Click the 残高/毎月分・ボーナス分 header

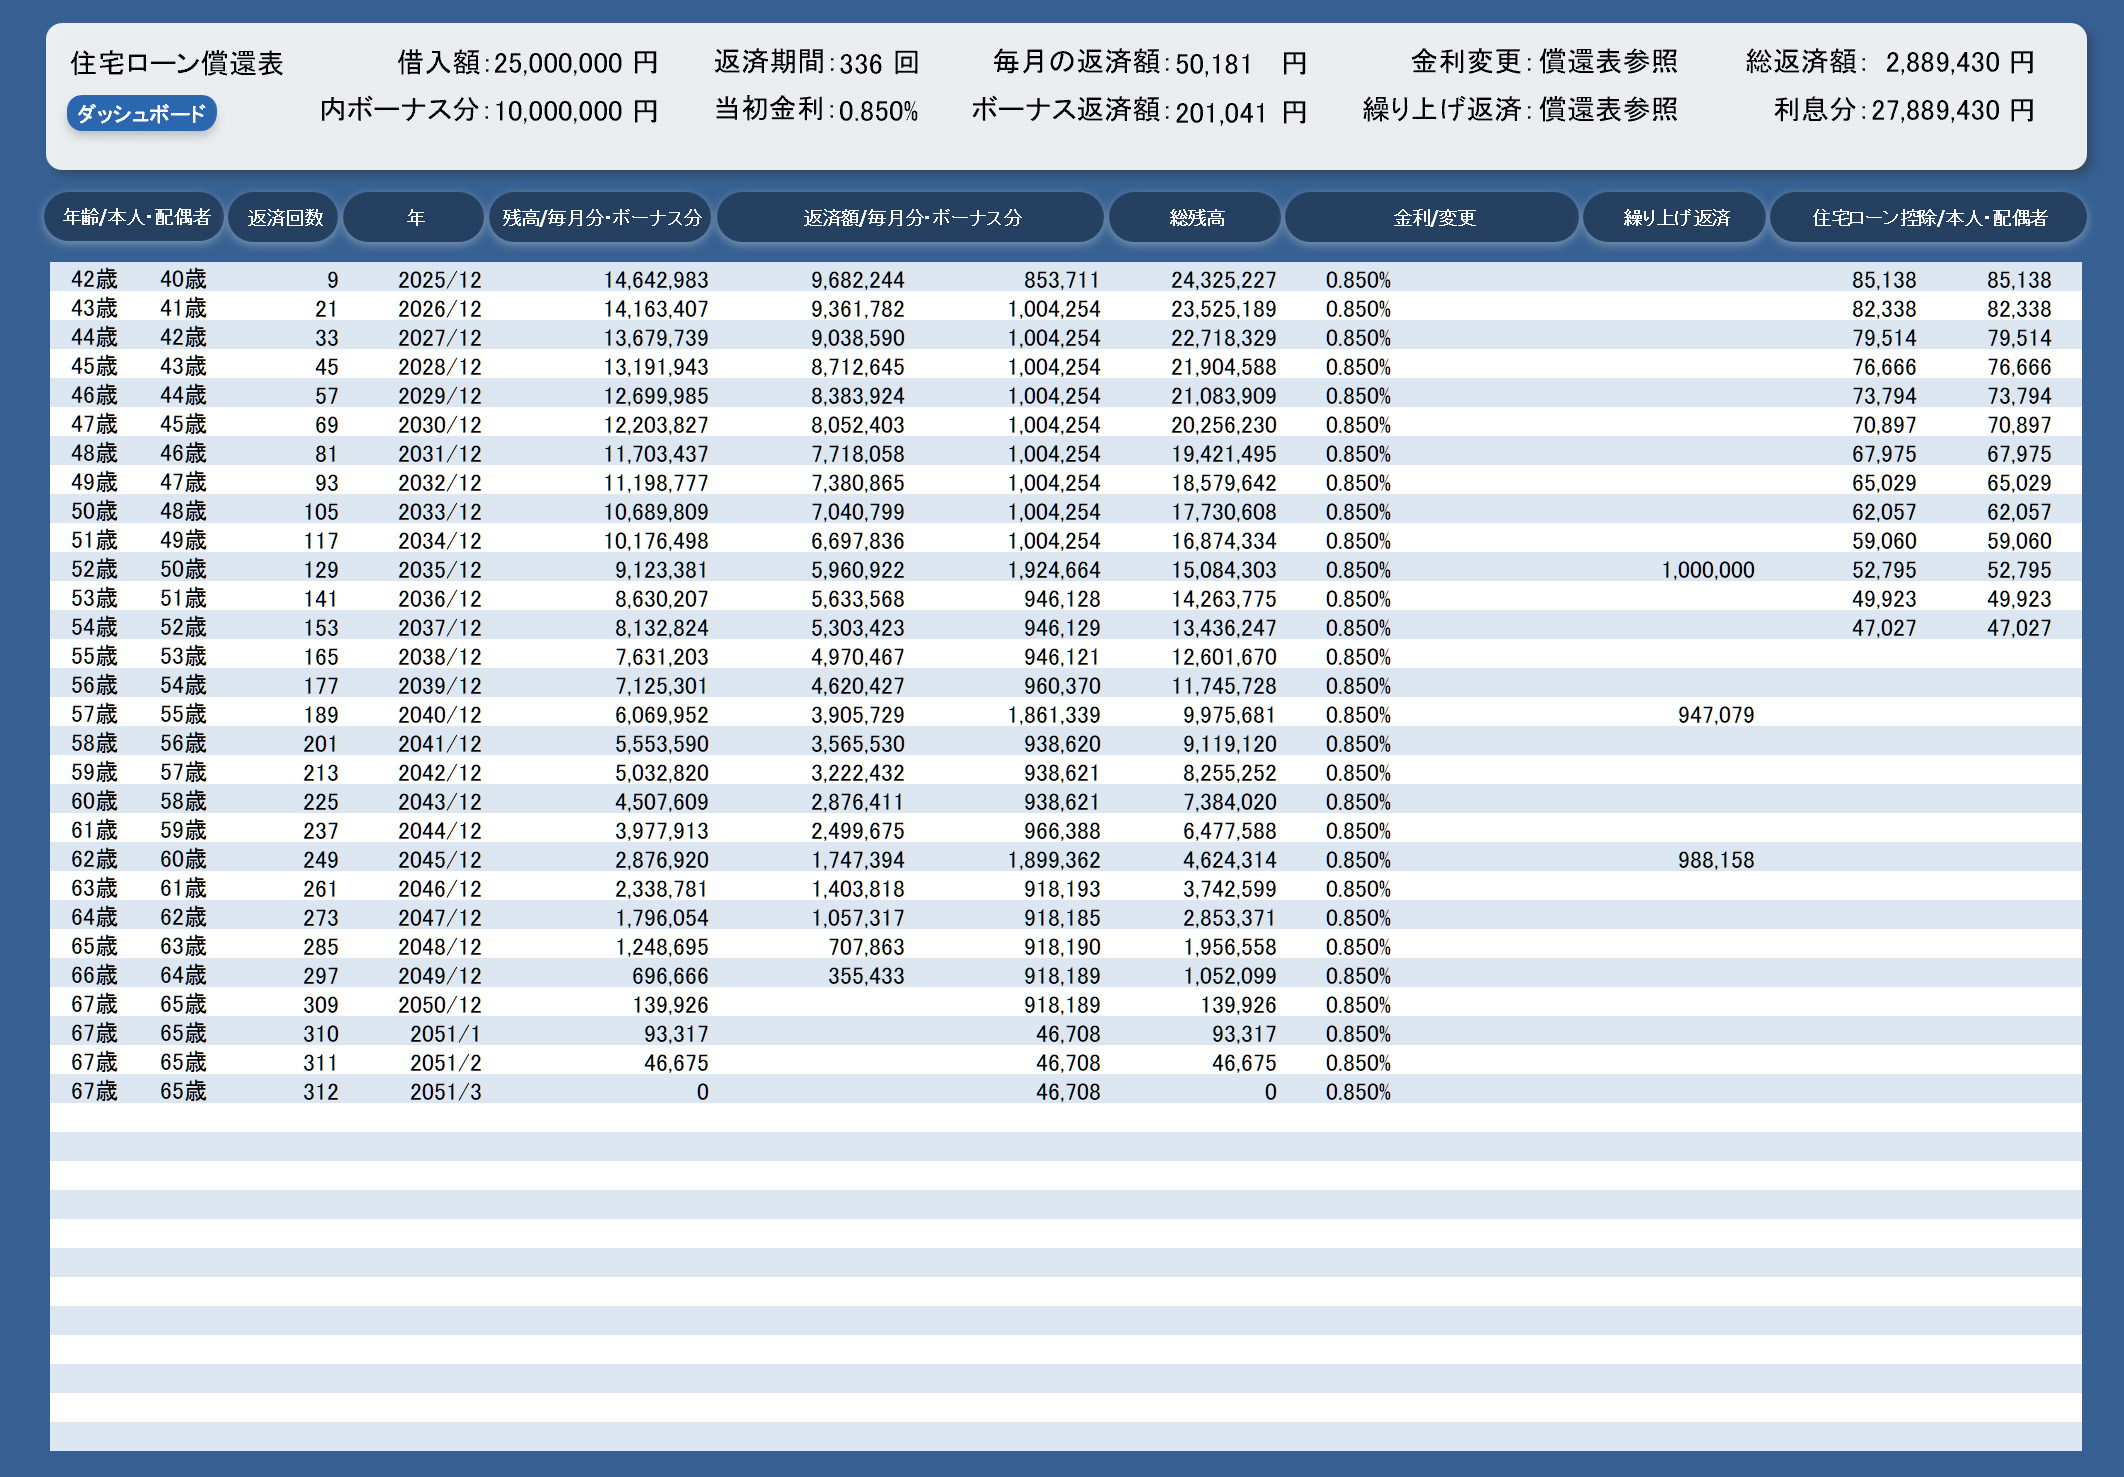click(x=601, y=218)
